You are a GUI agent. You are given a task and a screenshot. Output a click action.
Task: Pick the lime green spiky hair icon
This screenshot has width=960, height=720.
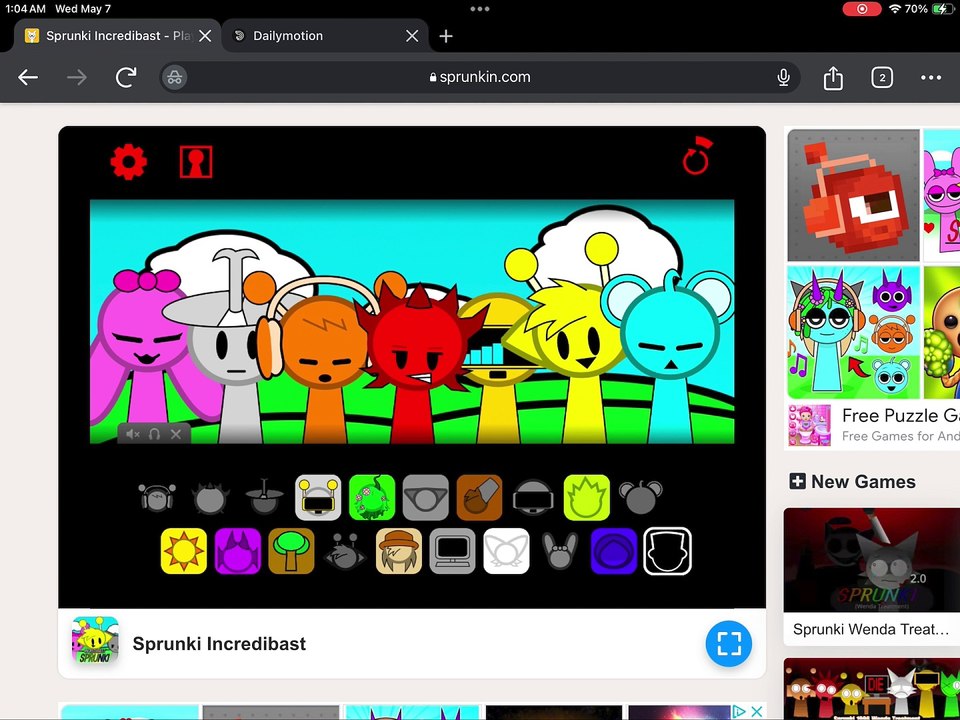click(587, 497)
